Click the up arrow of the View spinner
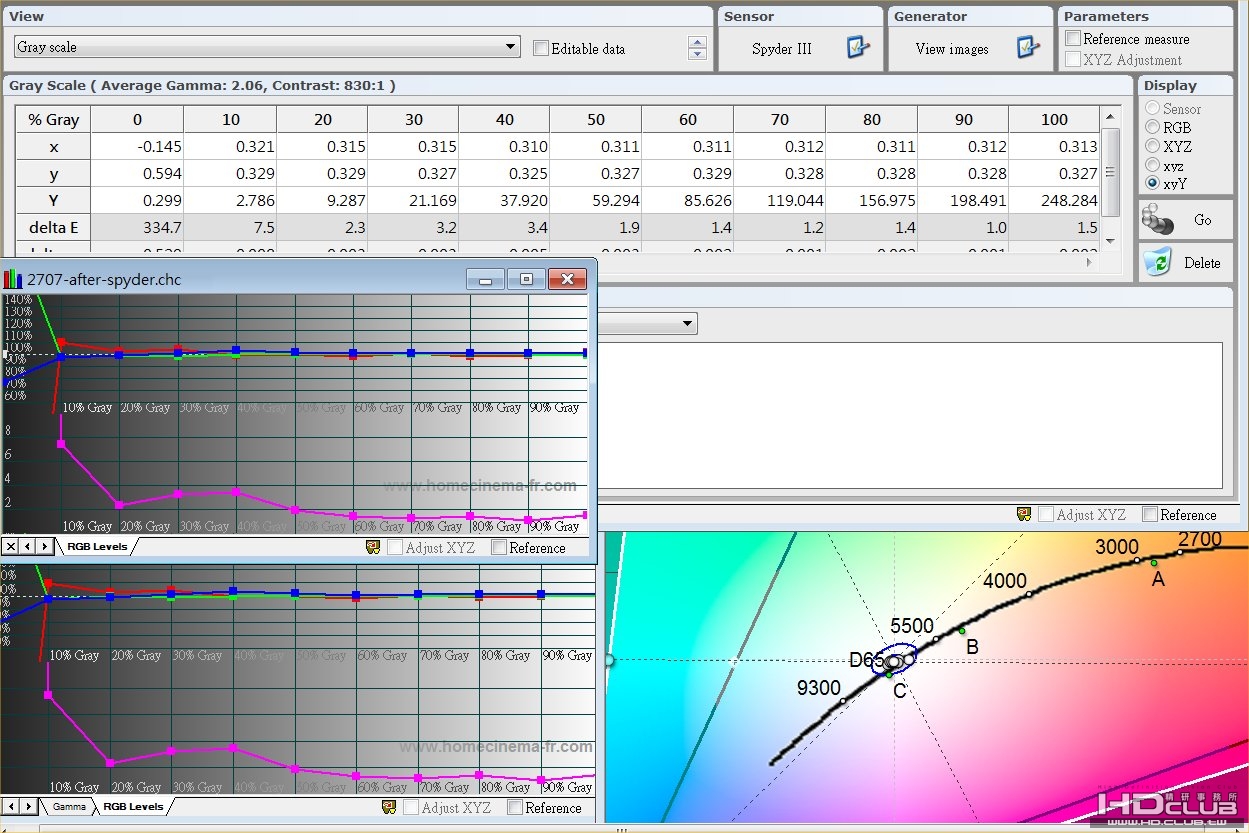Viewport: 1249px width, 833px height. click(x=698, y=42)
